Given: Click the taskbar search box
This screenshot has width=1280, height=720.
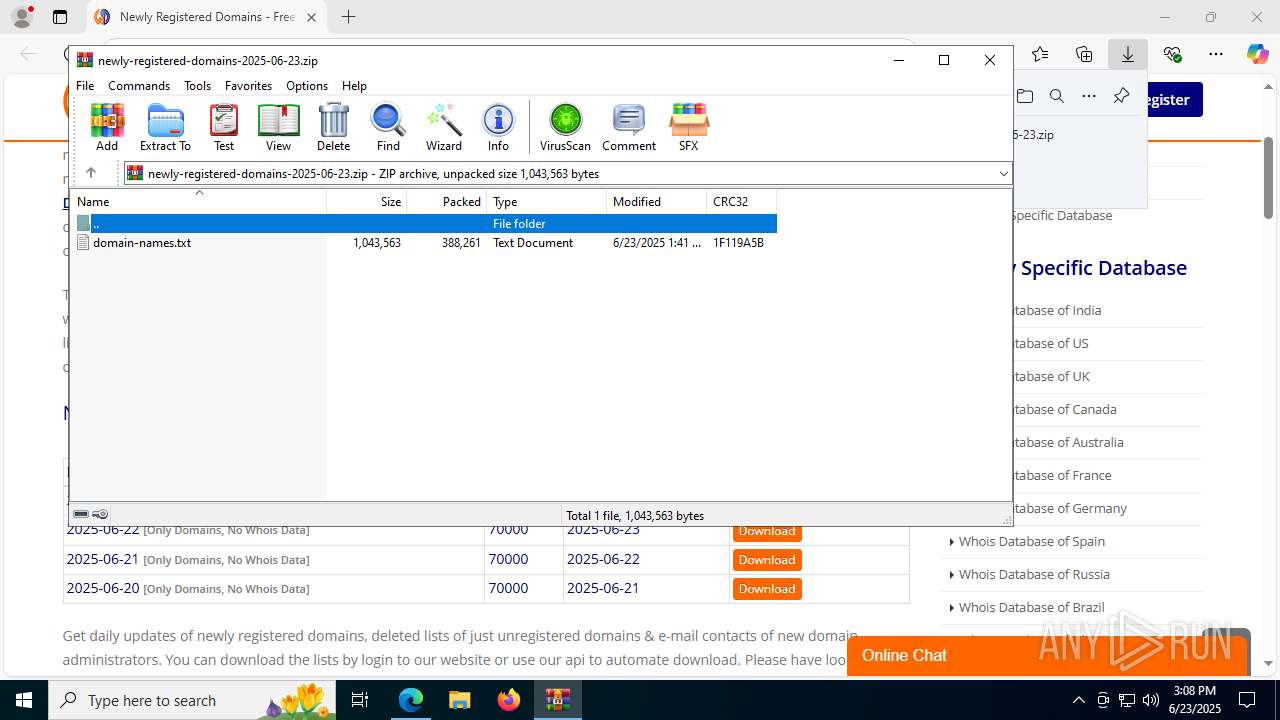Looking at the screenshot, I should coord(191,700).
